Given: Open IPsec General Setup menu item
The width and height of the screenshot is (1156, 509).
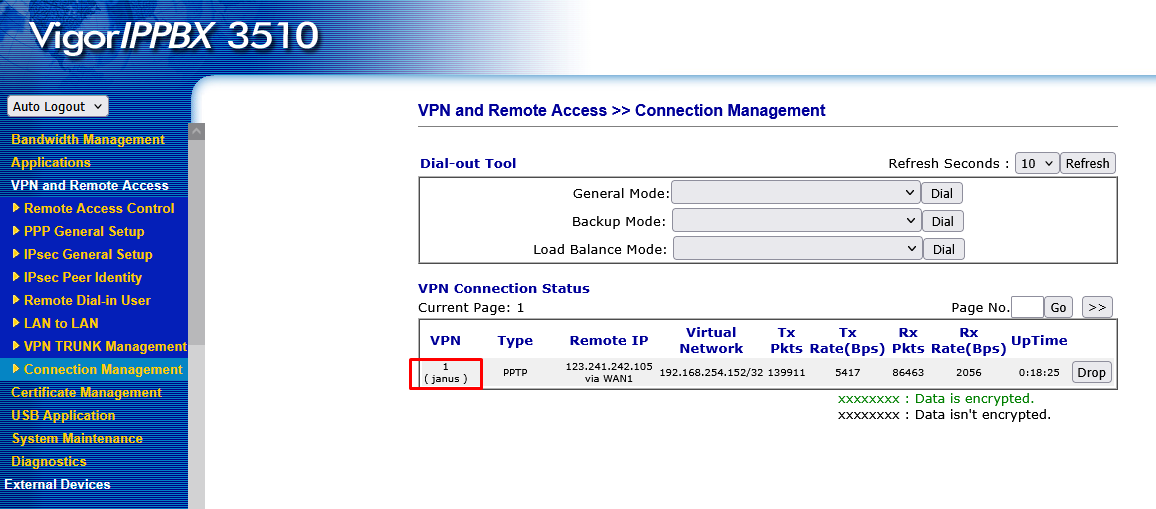Looking at the screenshot, I should pyautogui.click(x=88, y=254).
